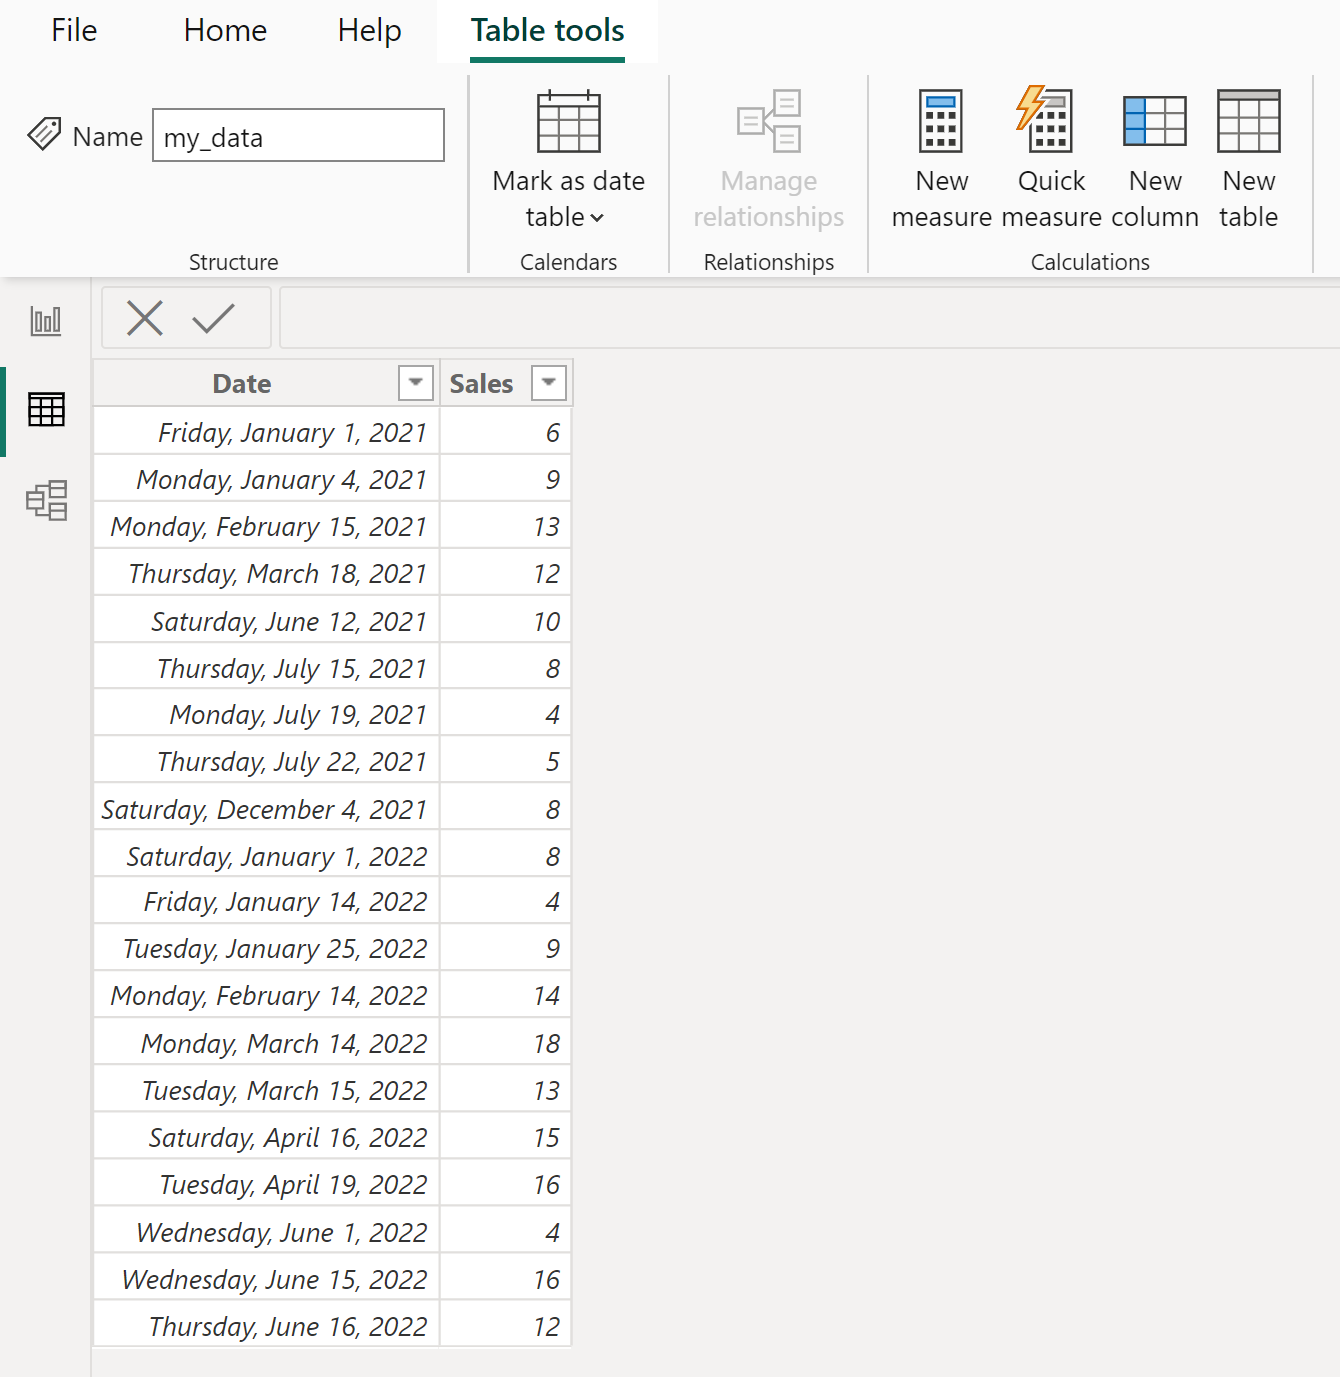Select the Table tools tab
The image size is (1341, 1377).
tap(547, 31)
